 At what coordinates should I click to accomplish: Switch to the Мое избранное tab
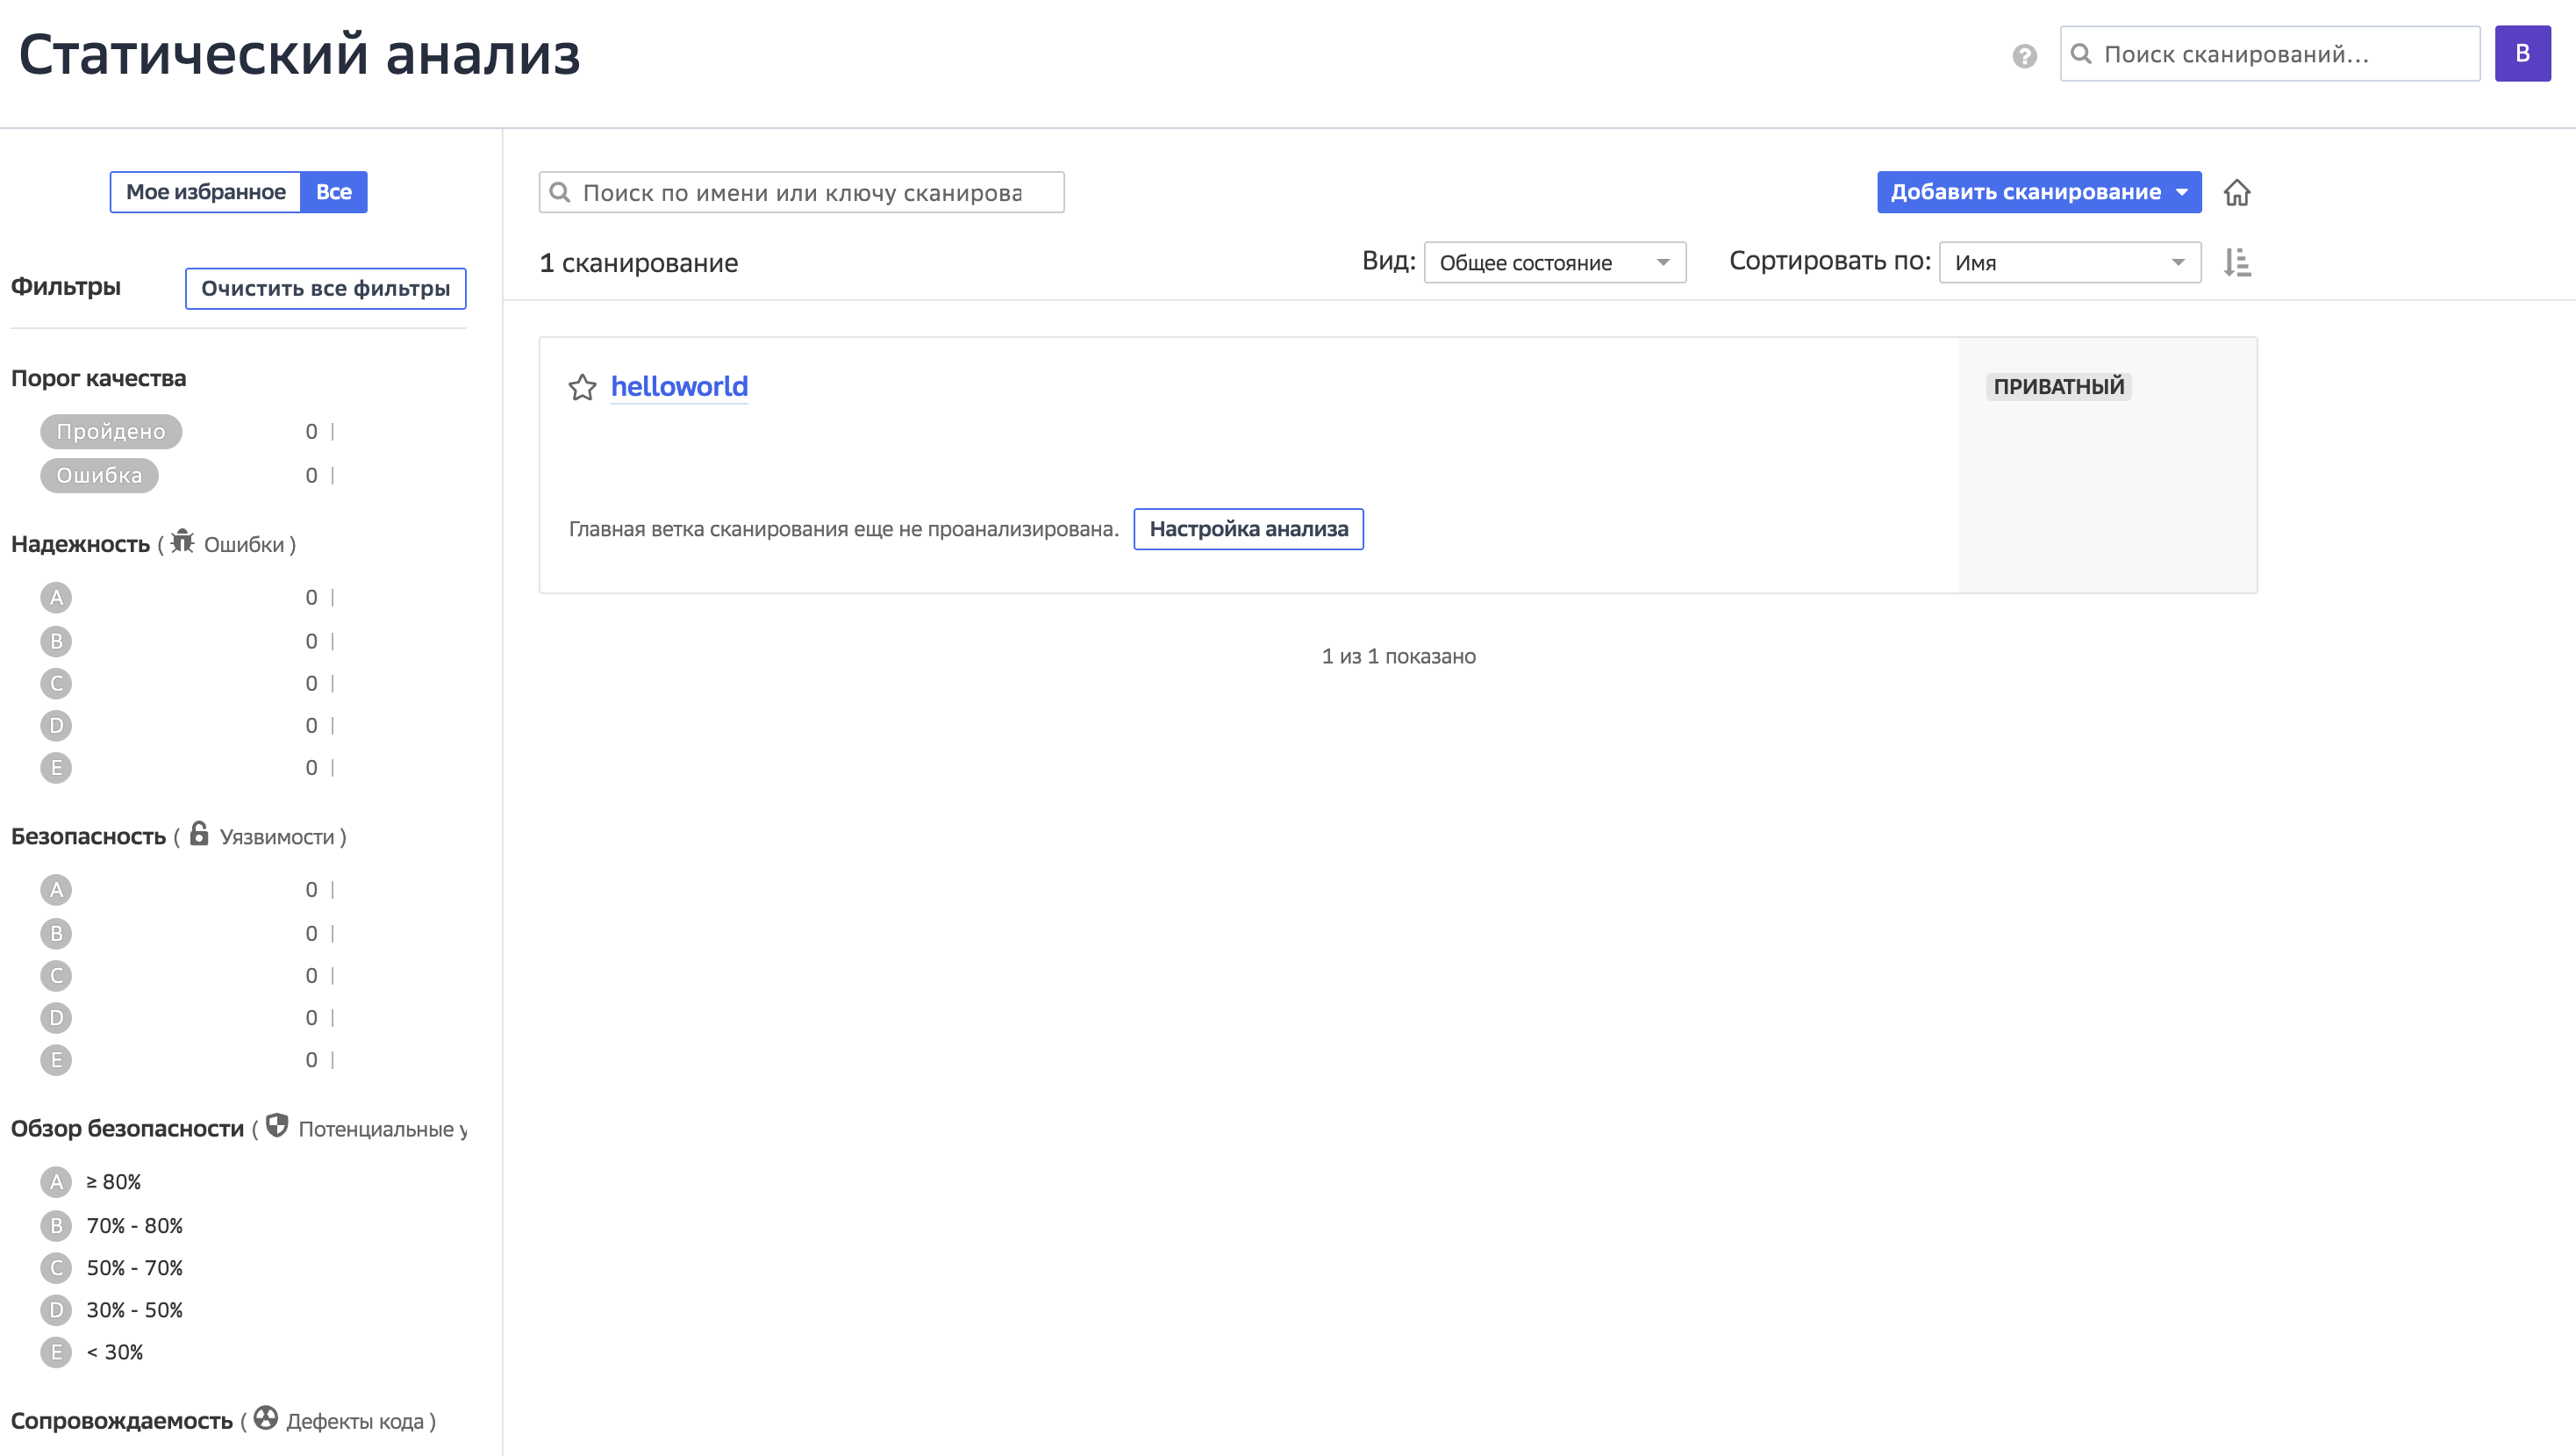(207, 191)
